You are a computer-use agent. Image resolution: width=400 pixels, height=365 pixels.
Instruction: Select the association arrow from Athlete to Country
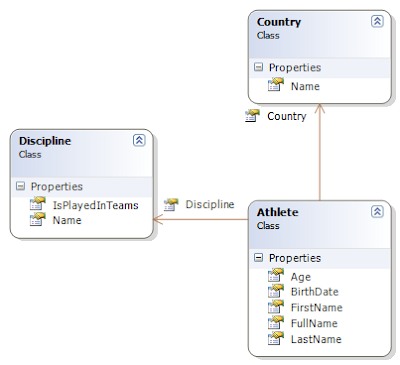point(320,153)
